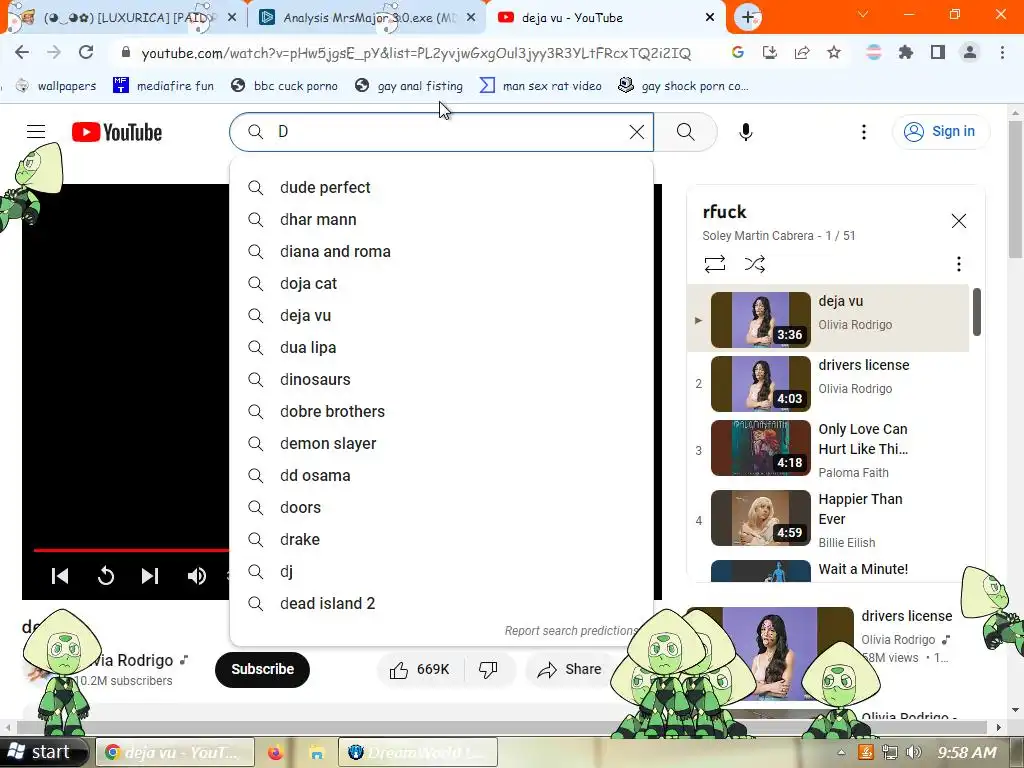Open the 'wallpapers' bookmark
The height and width of the screenshot is (768, 1024).
[x=57, y=86]
